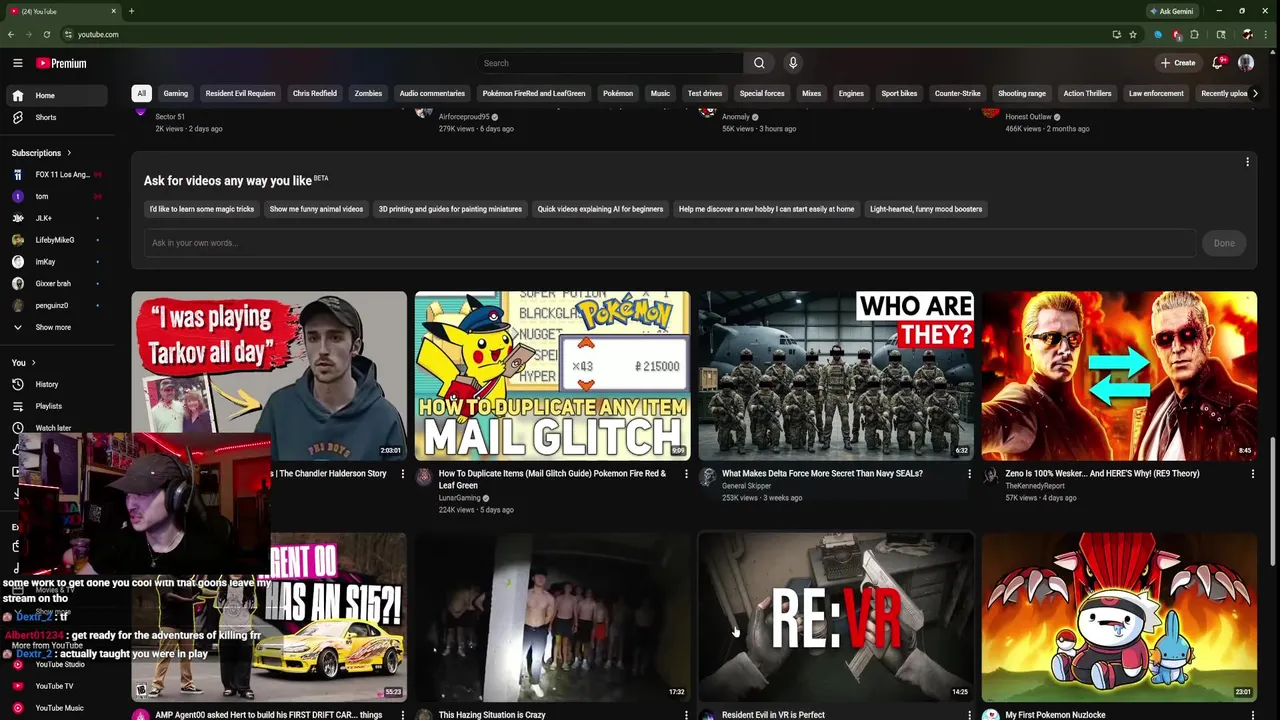The image size is (1280, 720).
Task: Open the hamburger guide menu
Action: pyautogui.click(x=17, y=63)
